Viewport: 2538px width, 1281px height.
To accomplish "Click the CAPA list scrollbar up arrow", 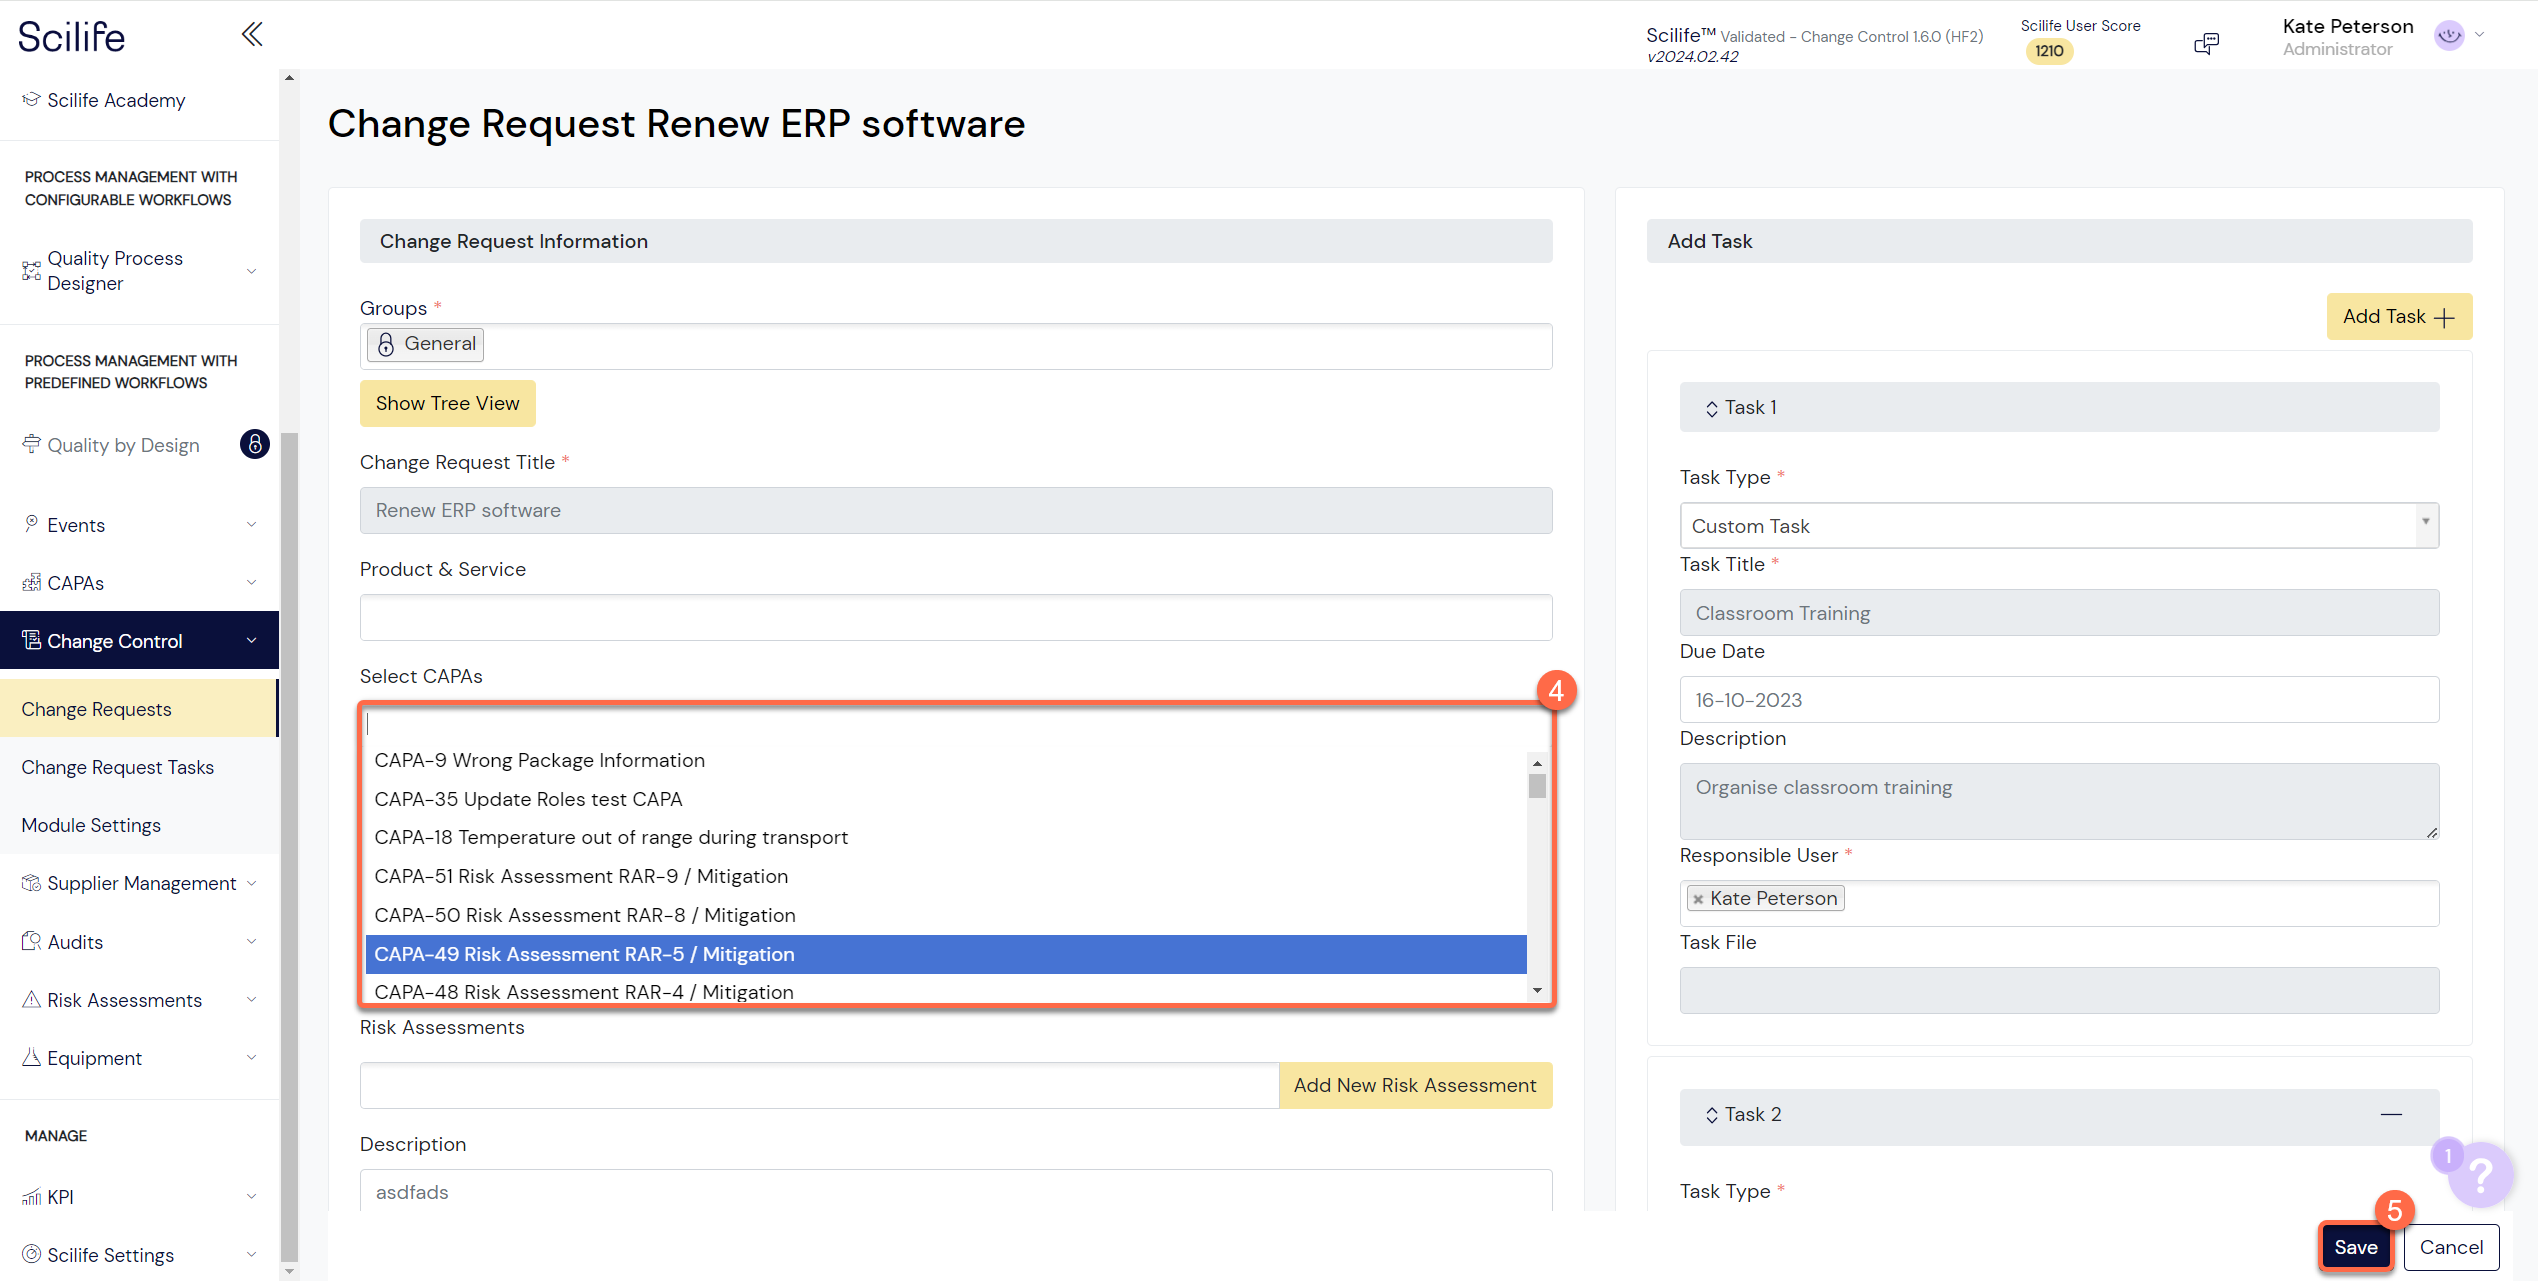I will (1537, 762).
